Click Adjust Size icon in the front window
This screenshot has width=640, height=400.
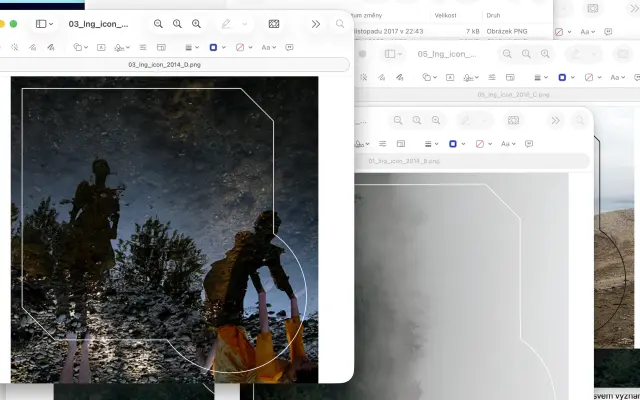tap(161, 47)
